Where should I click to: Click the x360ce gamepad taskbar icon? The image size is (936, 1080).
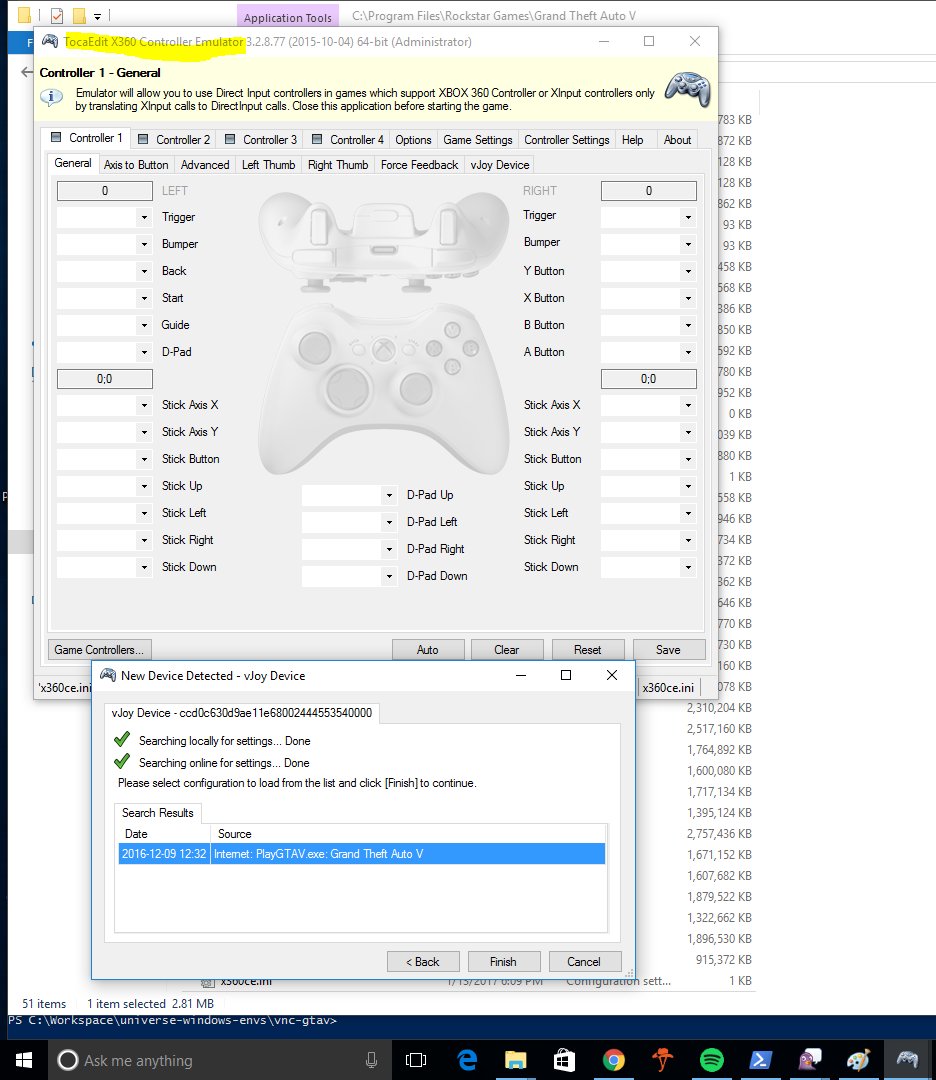point(907,1060)
